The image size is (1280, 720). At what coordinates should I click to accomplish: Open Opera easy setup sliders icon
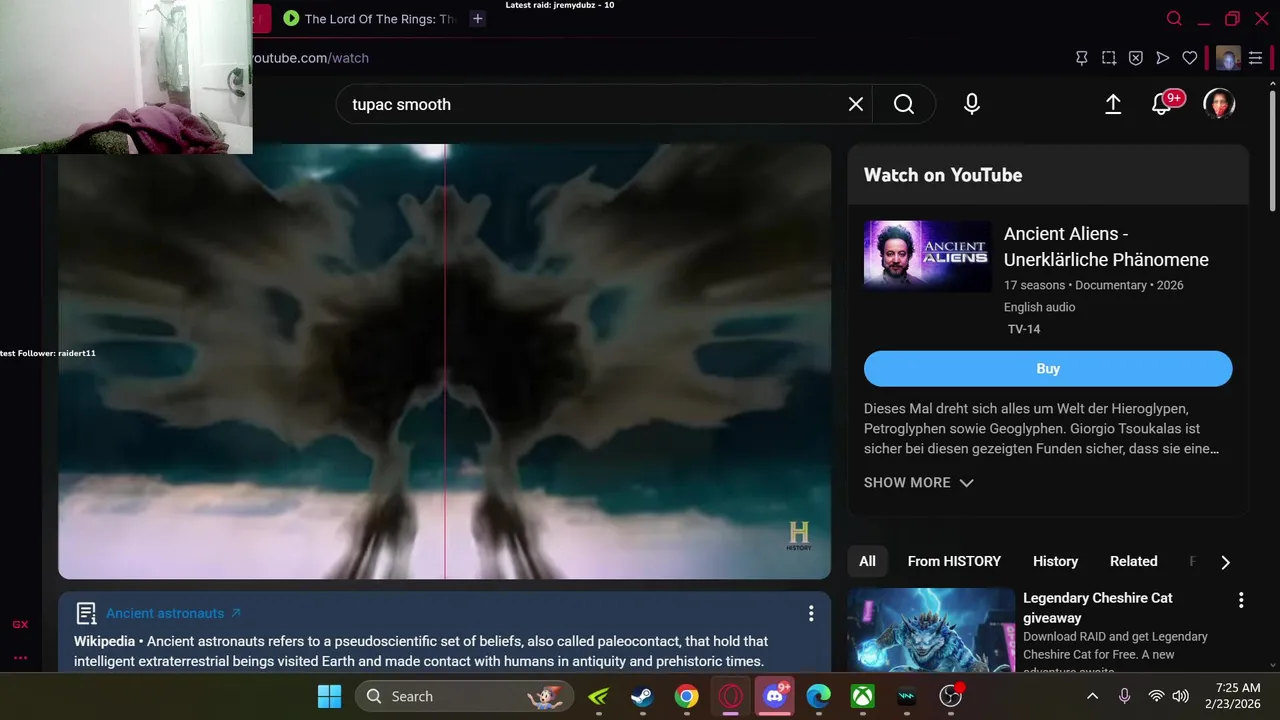coord(1256,58)
